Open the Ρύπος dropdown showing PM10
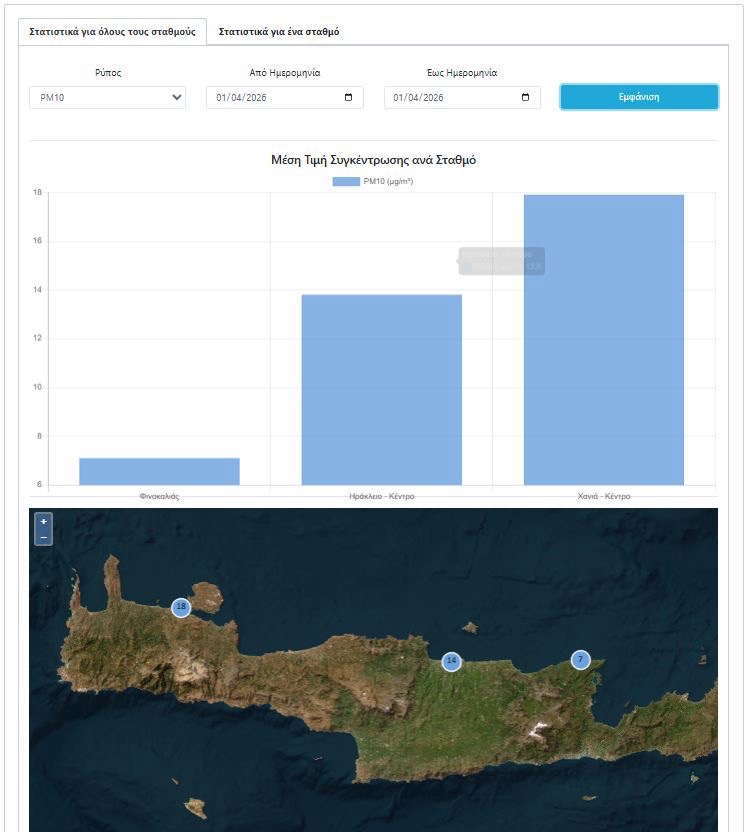Viewport: 749px width, 832px height. coord(107,97)
